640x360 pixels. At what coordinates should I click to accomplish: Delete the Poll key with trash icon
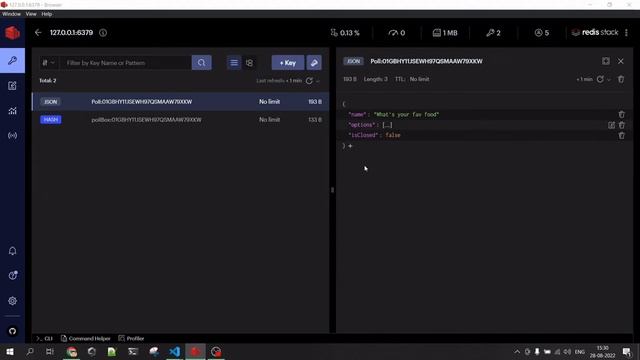click(621, 79)
